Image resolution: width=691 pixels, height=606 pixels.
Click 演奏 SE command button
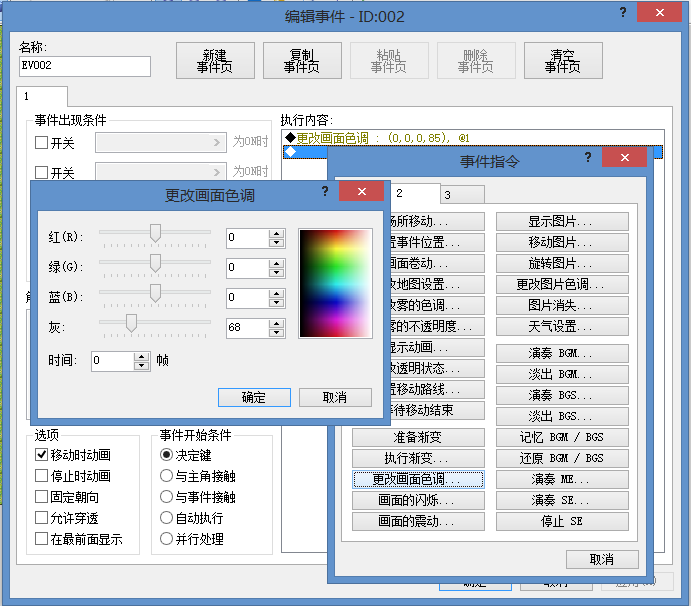[562, 501]
